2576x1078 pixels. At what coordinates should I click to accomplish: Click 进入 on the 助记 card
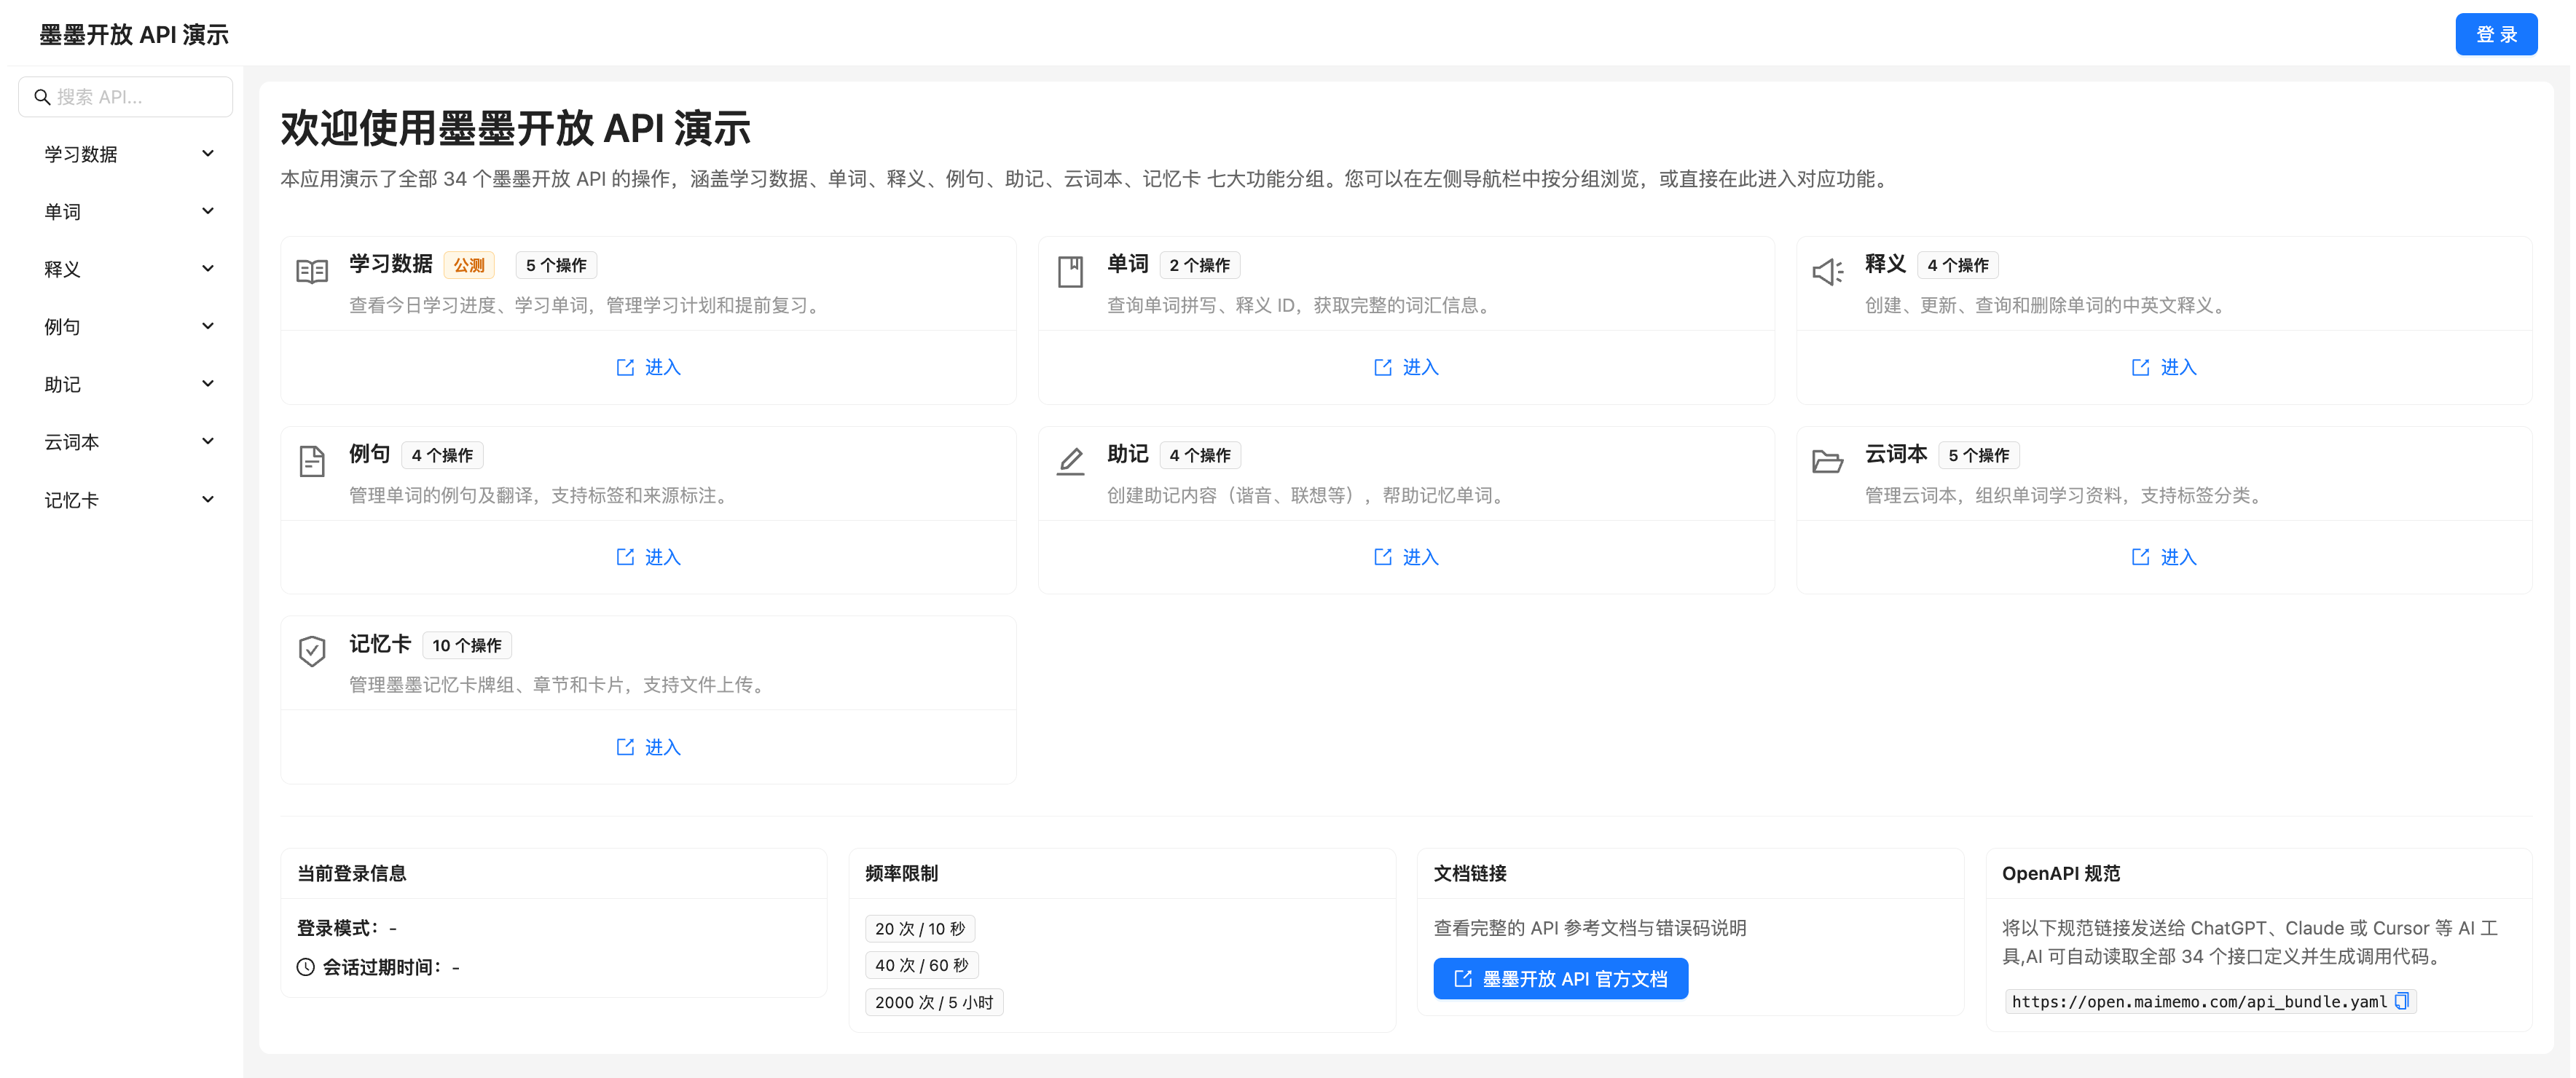[1406, 557]
